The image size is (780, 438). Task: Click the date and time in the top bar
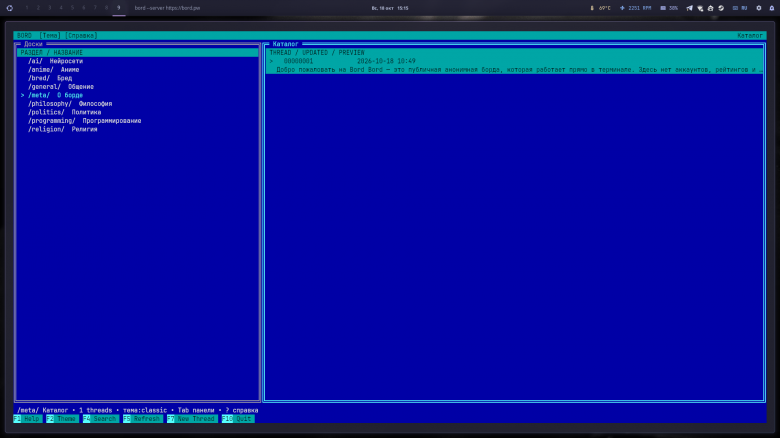390,8
